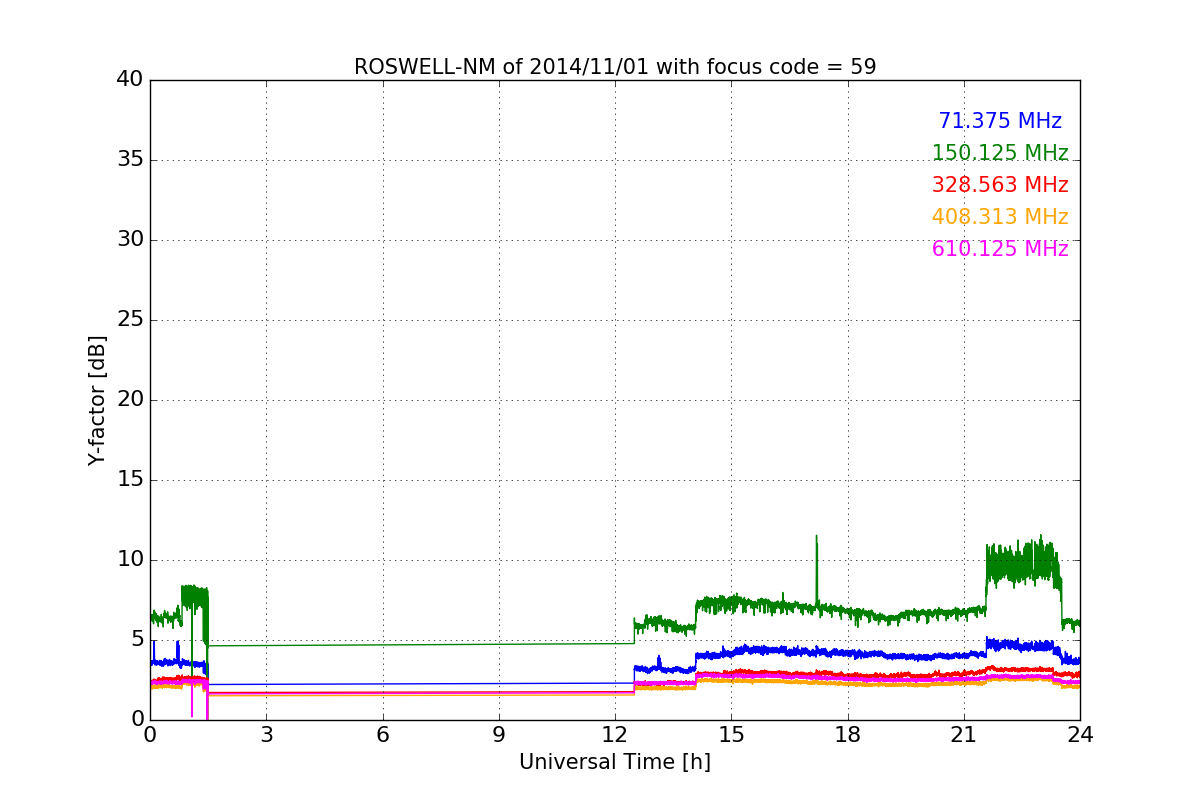Screen dimensions: 1200x800
Task: Click the y-axis tick label 10
Action: tap(130, 560)
